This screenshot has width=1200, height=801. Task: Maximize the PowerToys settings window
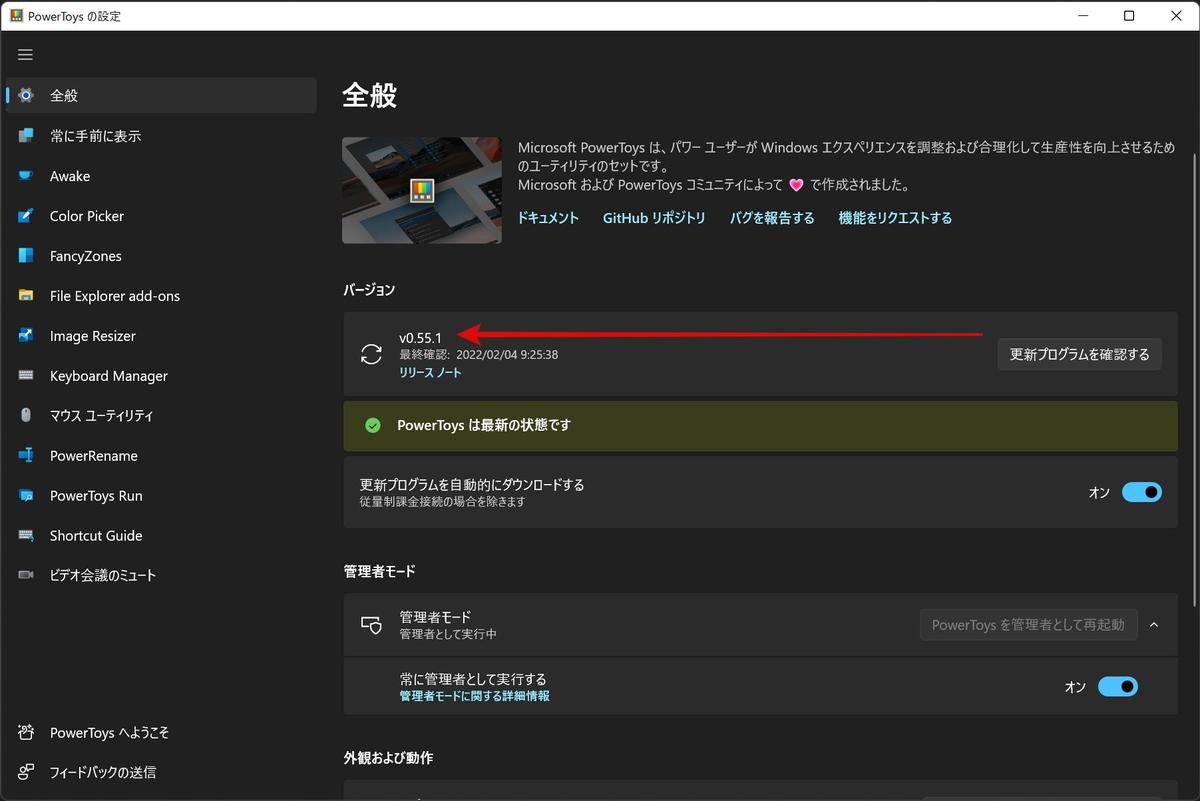coord(1129,16)
